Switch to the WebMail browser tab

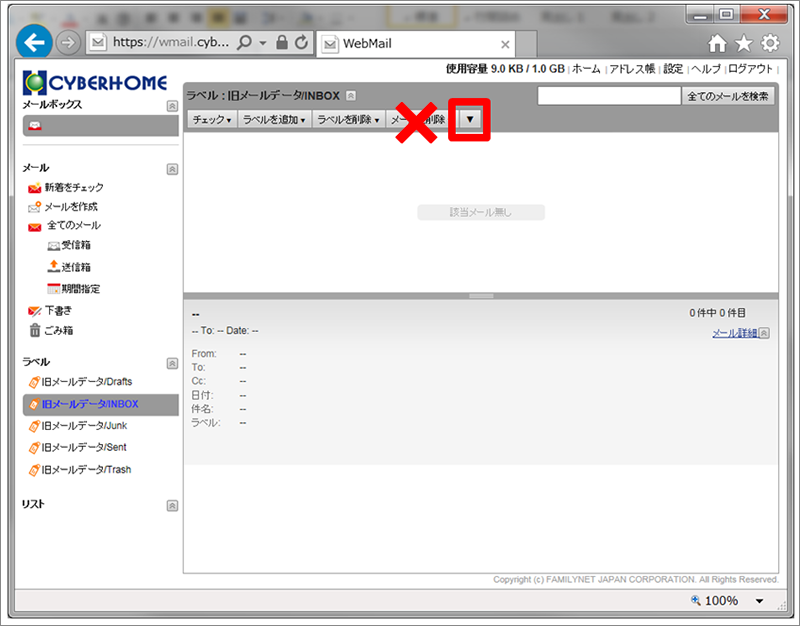[x=410, y=45]
